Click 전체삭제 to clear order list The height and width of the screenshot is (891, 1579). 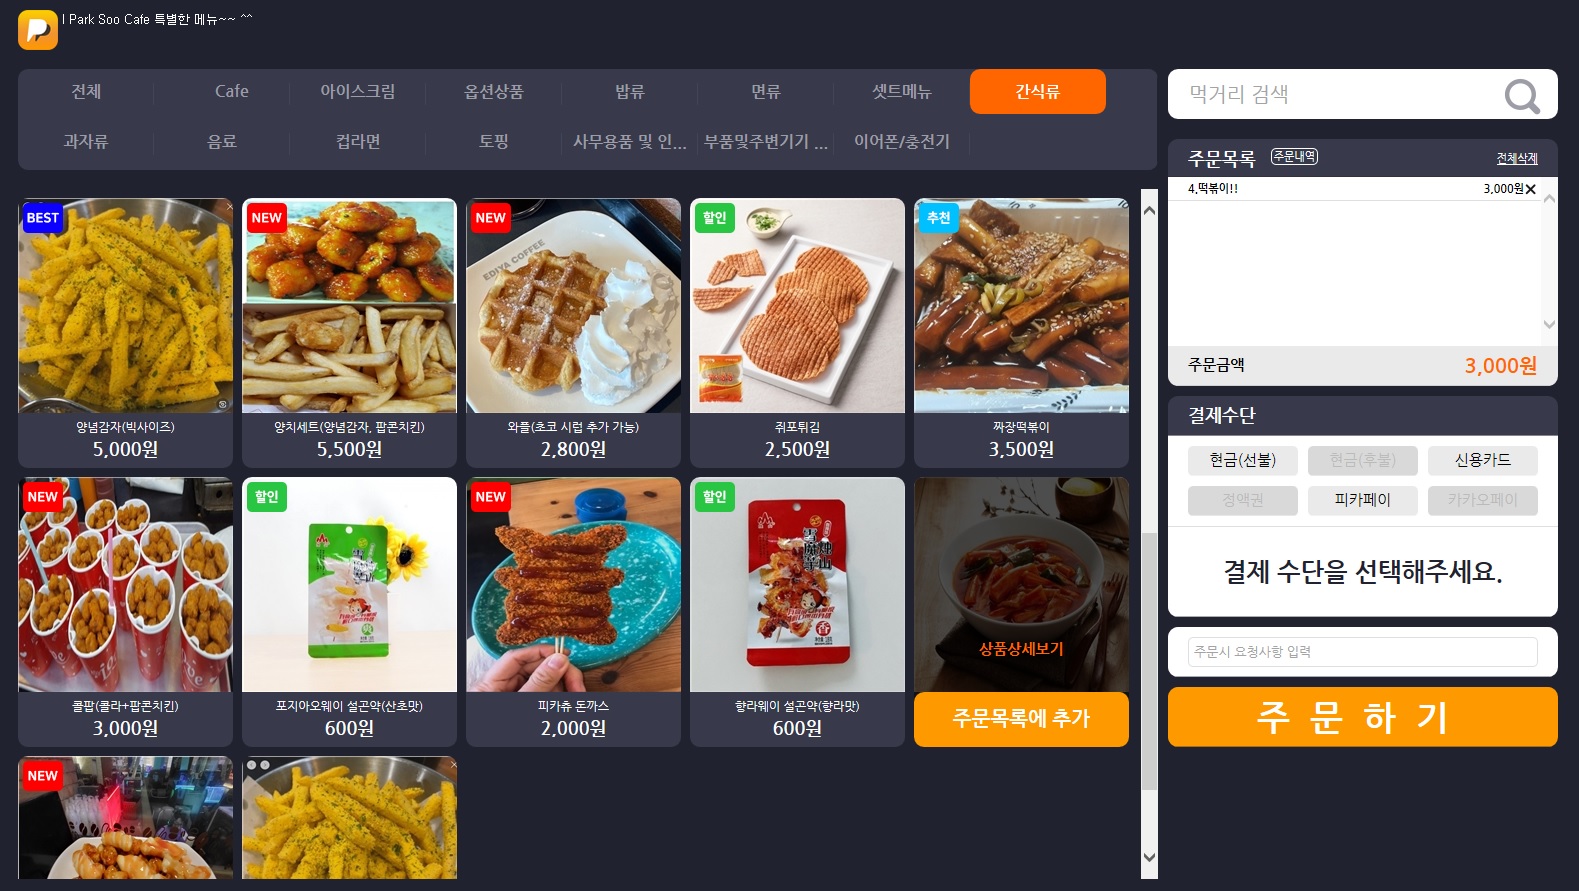pos(1517,159)
